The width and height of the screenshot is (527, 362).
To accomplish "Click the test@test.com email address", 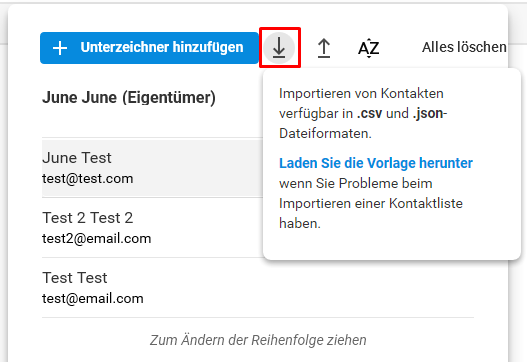I will (87, 178).
